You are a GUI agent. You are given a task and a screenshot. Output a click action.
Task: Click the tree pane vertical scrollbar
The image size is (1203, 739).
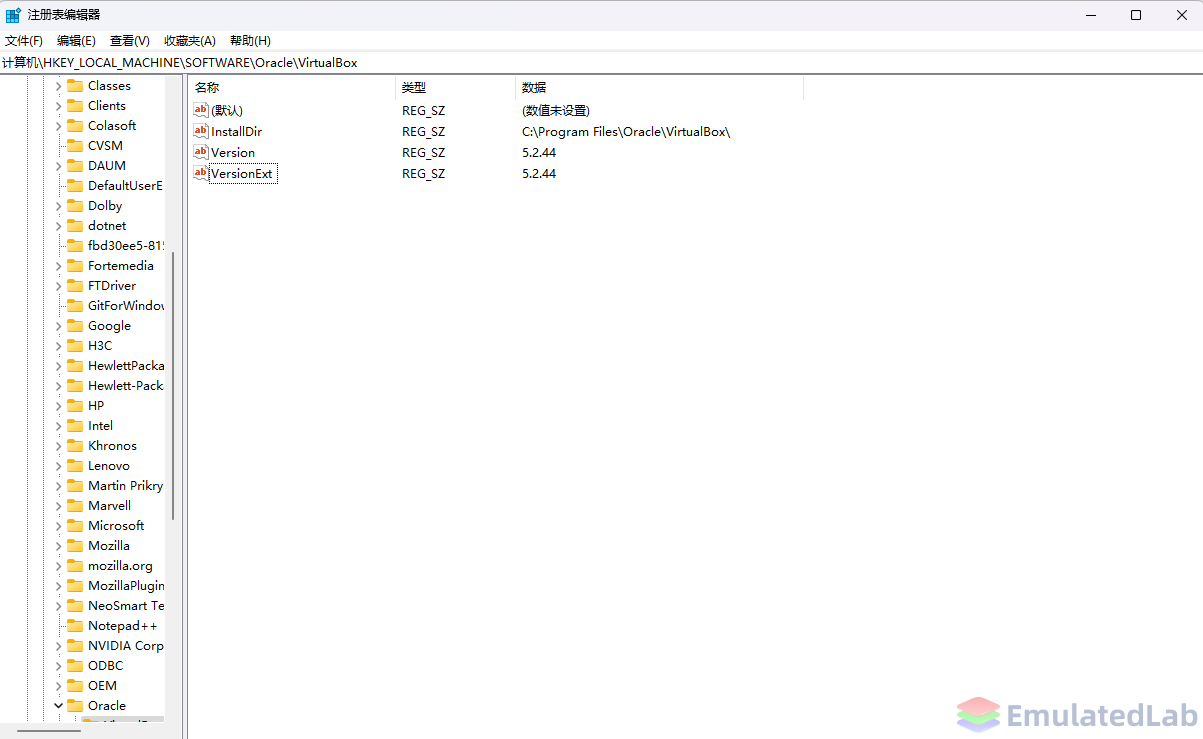(x=173, y=385)
